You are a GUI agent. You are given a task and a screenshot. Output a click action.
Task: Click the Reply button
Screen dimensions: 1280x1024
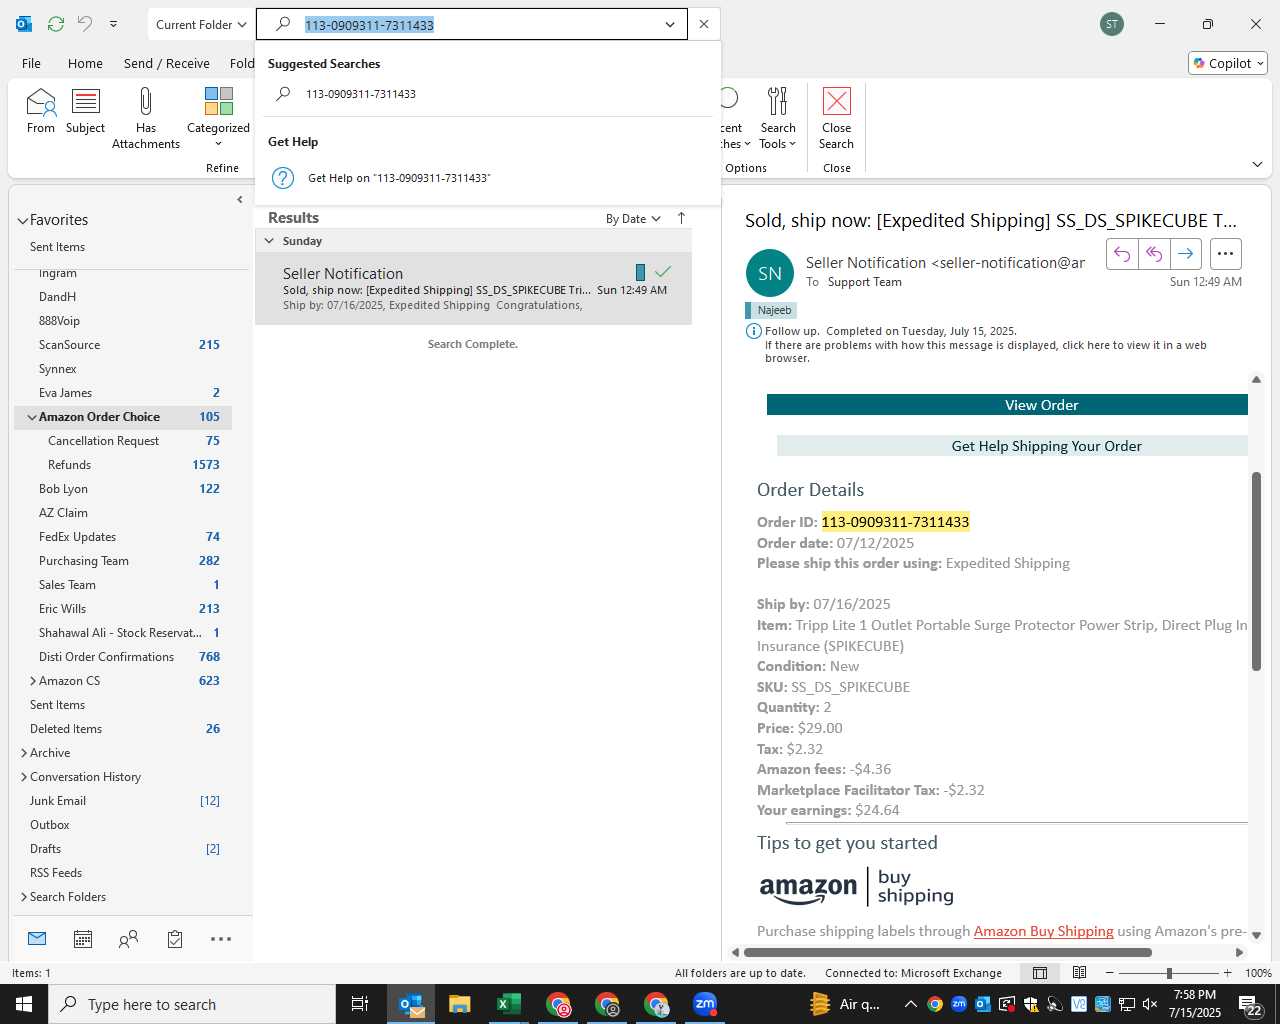point(1122,254)
